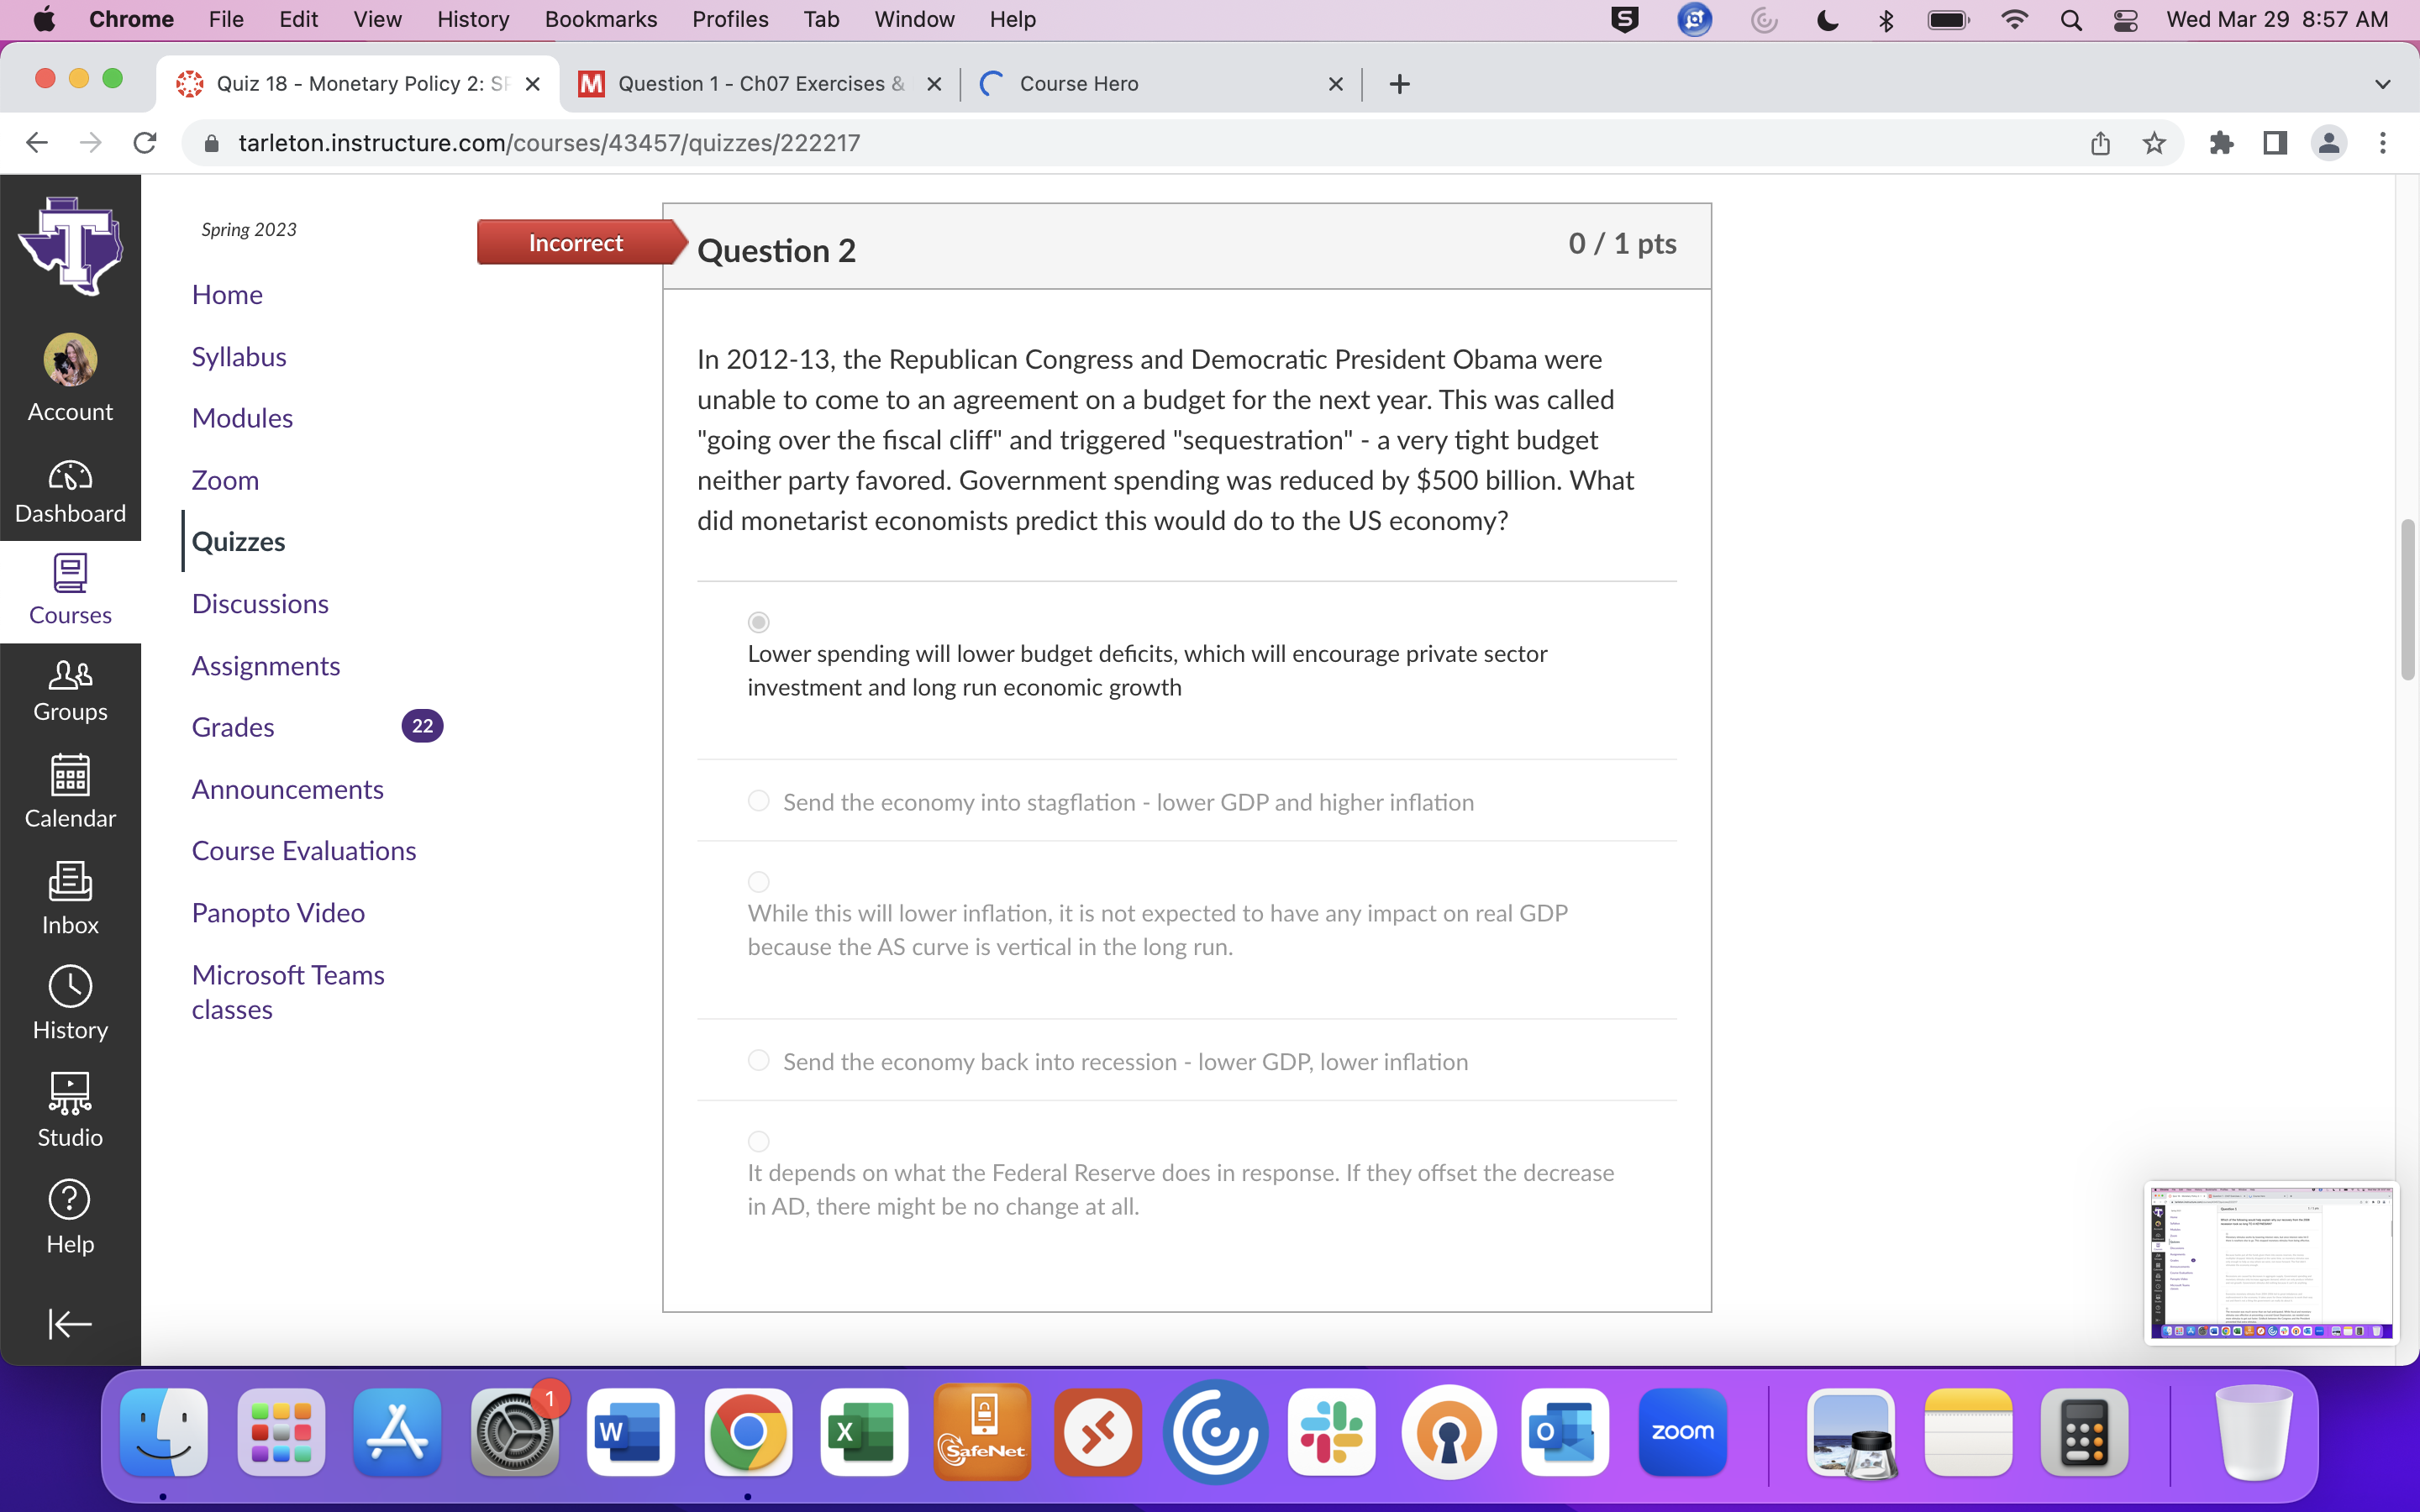Collapse the global navigation sidebar arrow

[70, 1323]
